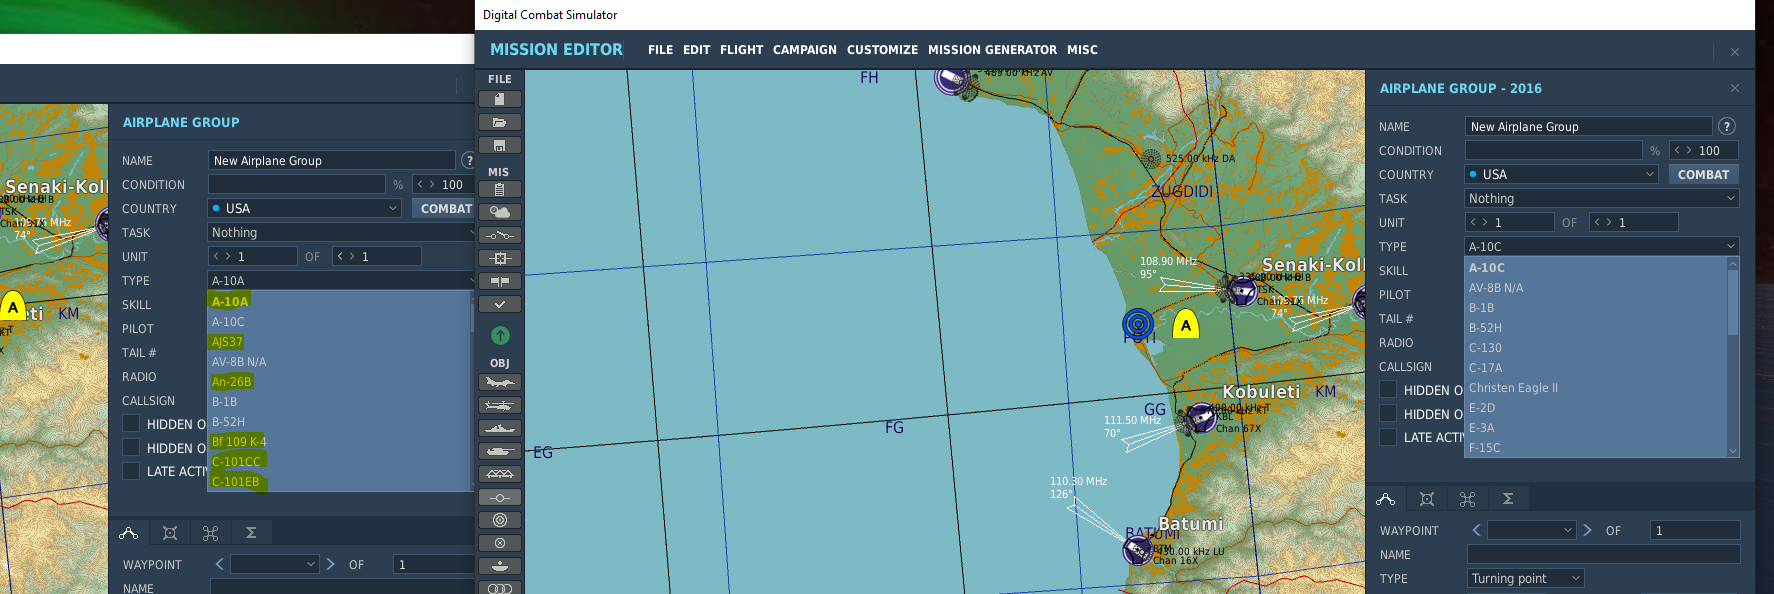Enable LATE ACTIVATION checkbox in left panel
The height and width of the screenshot is (594, 1774).
pos(131,471)
